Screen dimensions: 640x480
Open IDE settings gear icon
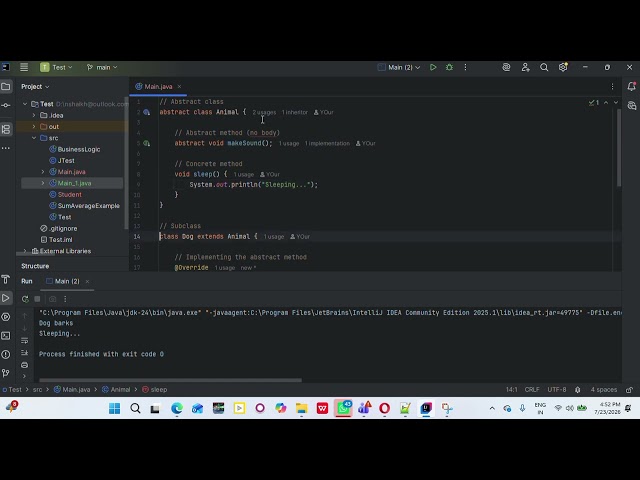coord(563,67)
